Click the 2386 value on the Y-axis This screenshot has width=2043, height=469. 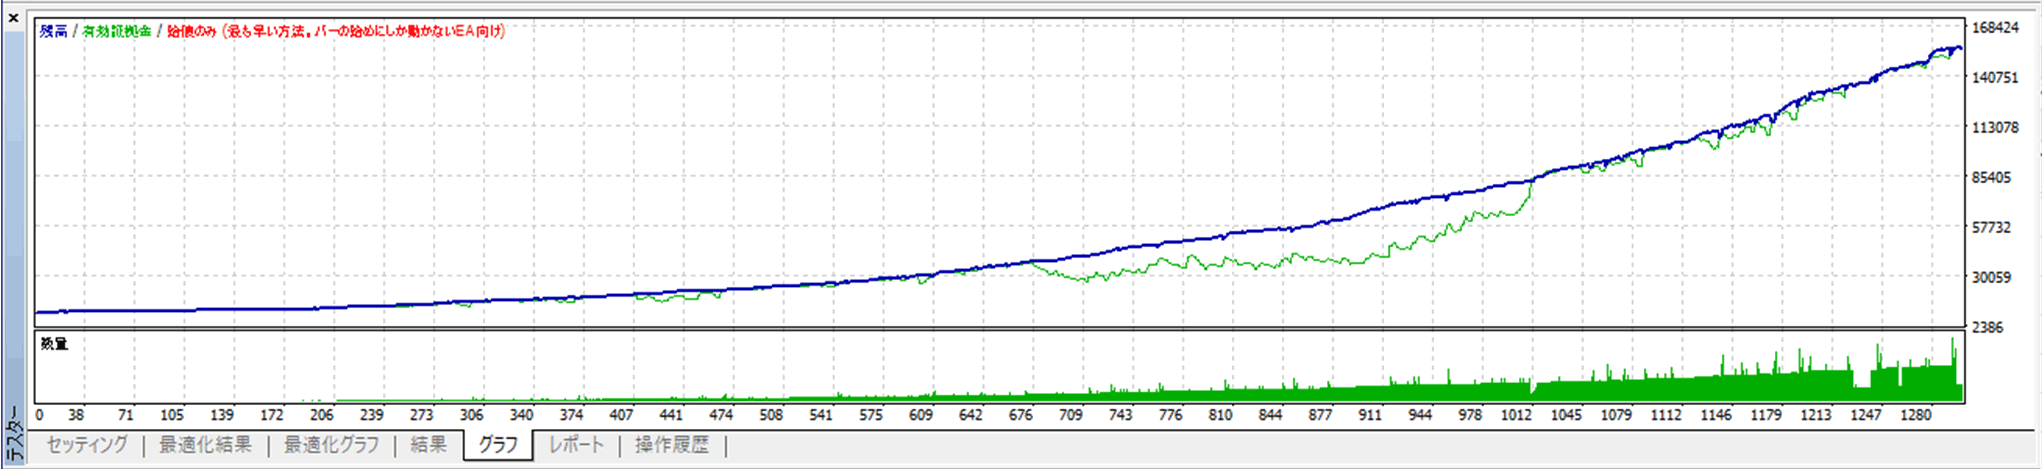[1987, 328]
